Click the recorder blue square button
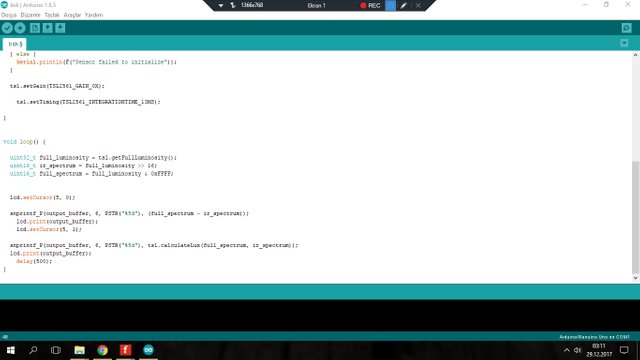Viewport: 640px width, 360px height. click(x=390, y=5)
